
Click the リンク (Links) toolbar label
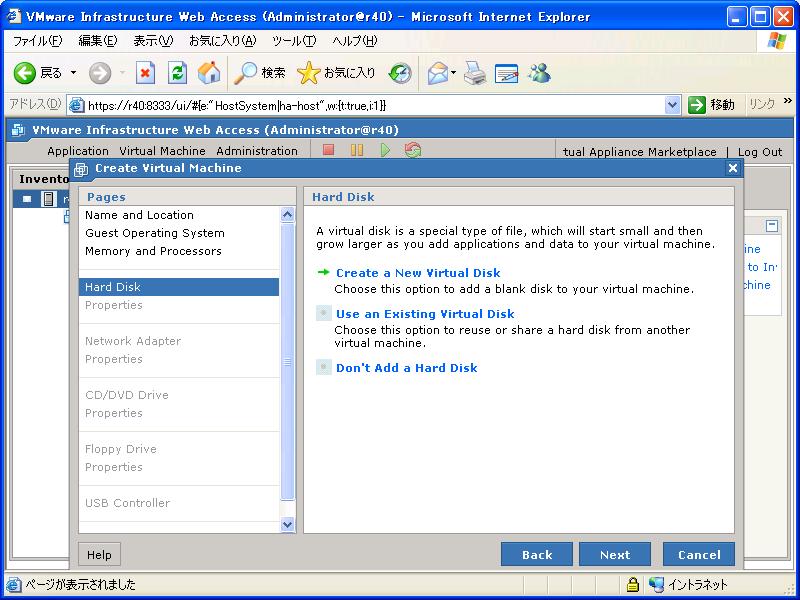pyautogui.click(x=762, y=105)
